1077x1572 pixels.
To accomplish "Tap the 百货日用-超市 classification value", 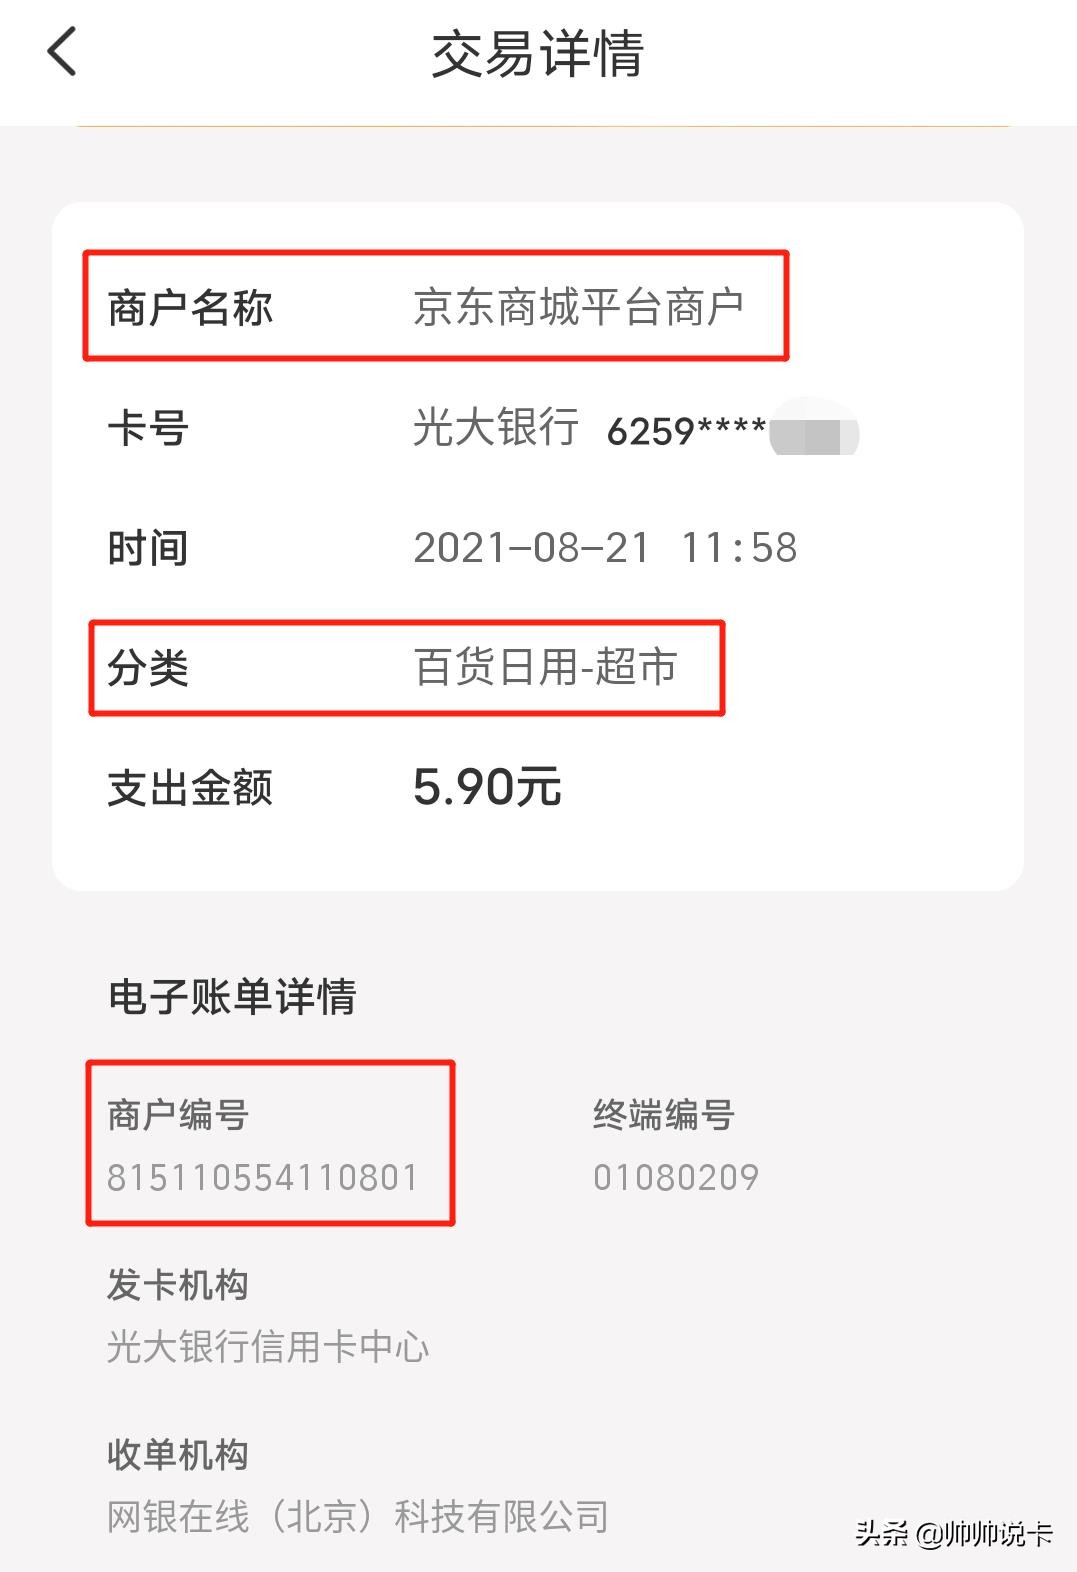I will point(545,667).
